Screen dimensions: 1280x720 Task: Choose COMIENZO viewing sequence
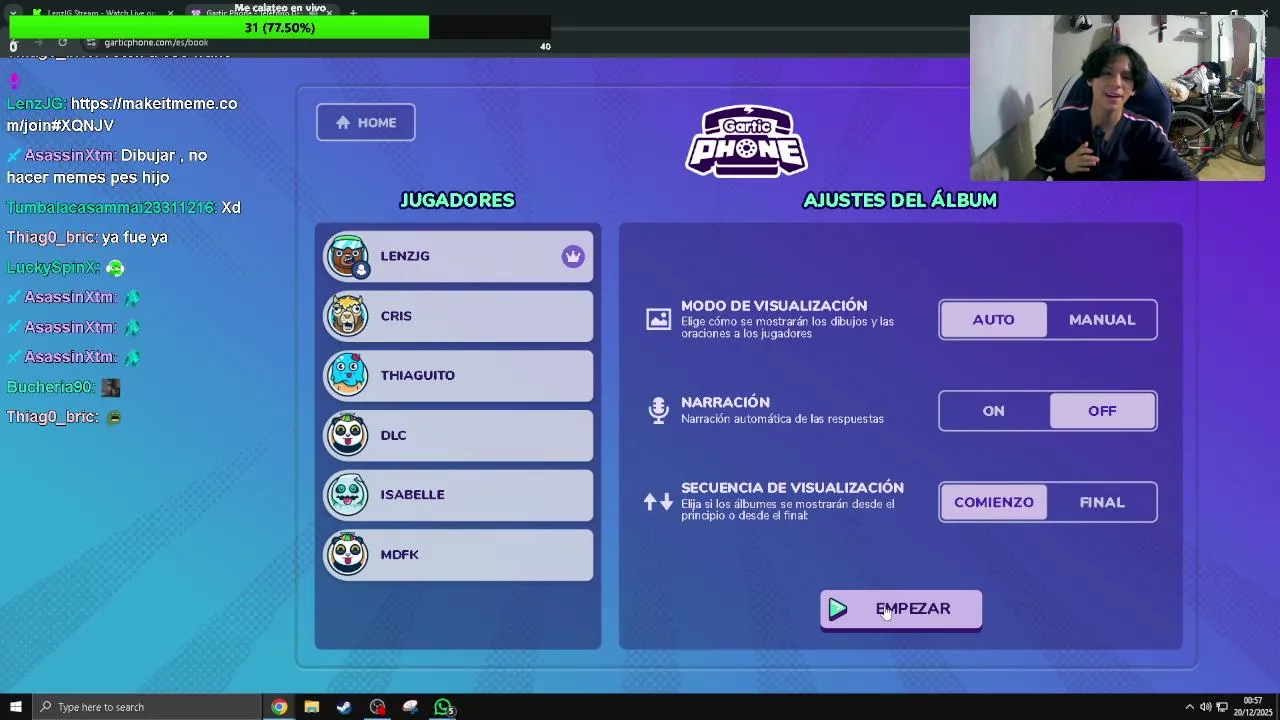point(993,502)
